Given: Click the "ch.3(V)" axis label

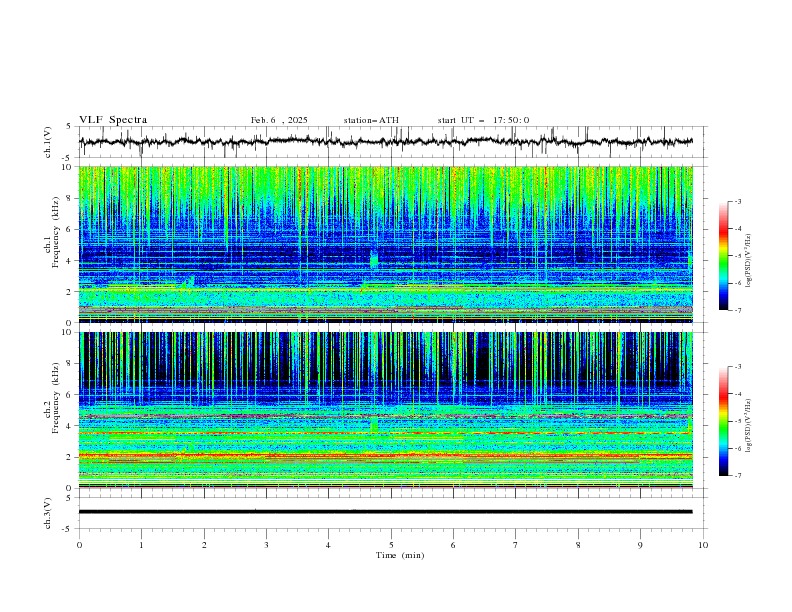Looking at the screenshot, I should click(x=48, y=513).
